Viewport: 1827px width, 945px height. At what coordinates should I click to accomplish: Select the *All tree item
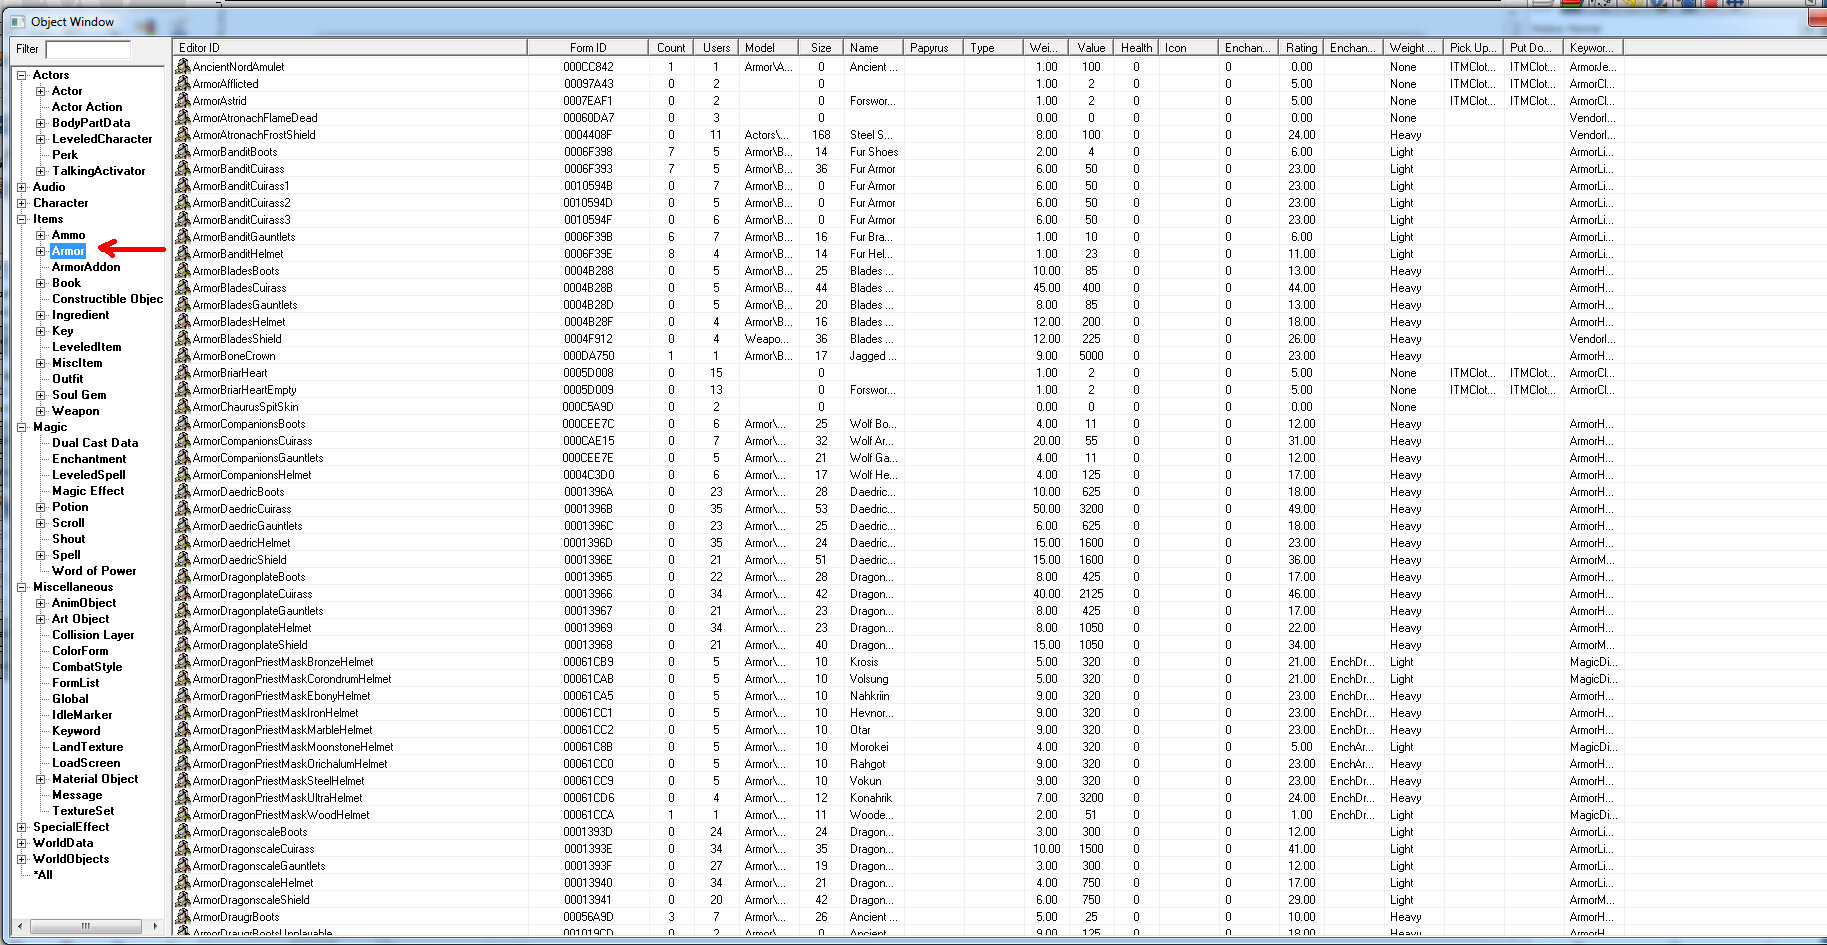point(43,875)
